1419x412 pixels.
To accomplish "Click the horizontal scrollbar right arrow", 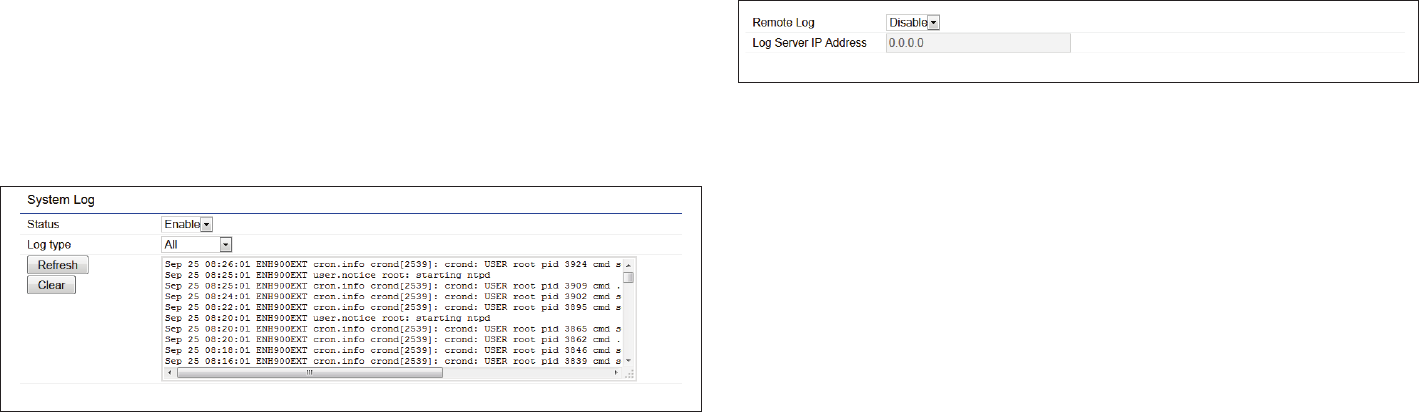I will pyautogui.click(x=617, y=372).
